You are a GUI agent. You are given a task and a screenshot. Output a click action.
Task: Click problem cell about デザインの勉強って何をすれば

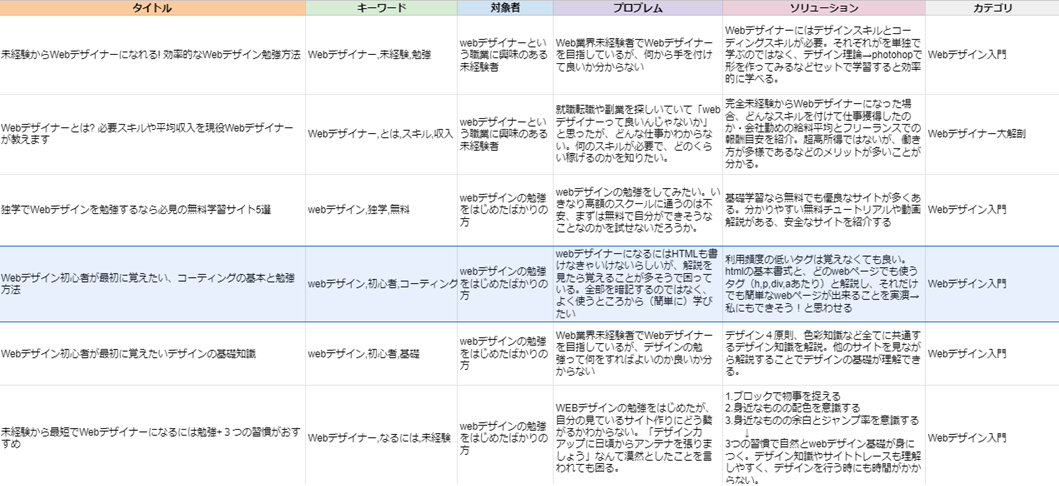coord(638,354)
